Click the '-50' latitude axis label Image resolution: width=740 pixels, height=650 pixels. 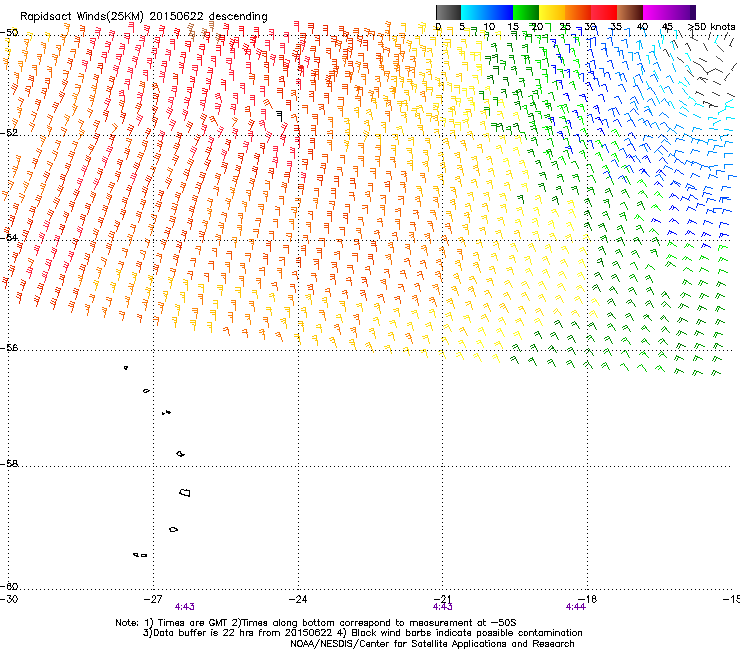click(x=9, y=33)
